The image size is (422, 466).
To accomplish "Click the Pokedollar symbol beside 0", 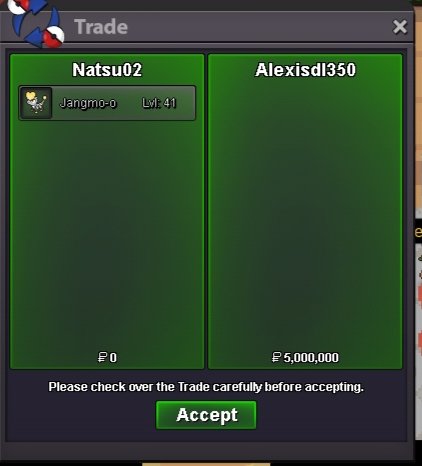I will 102,357.
